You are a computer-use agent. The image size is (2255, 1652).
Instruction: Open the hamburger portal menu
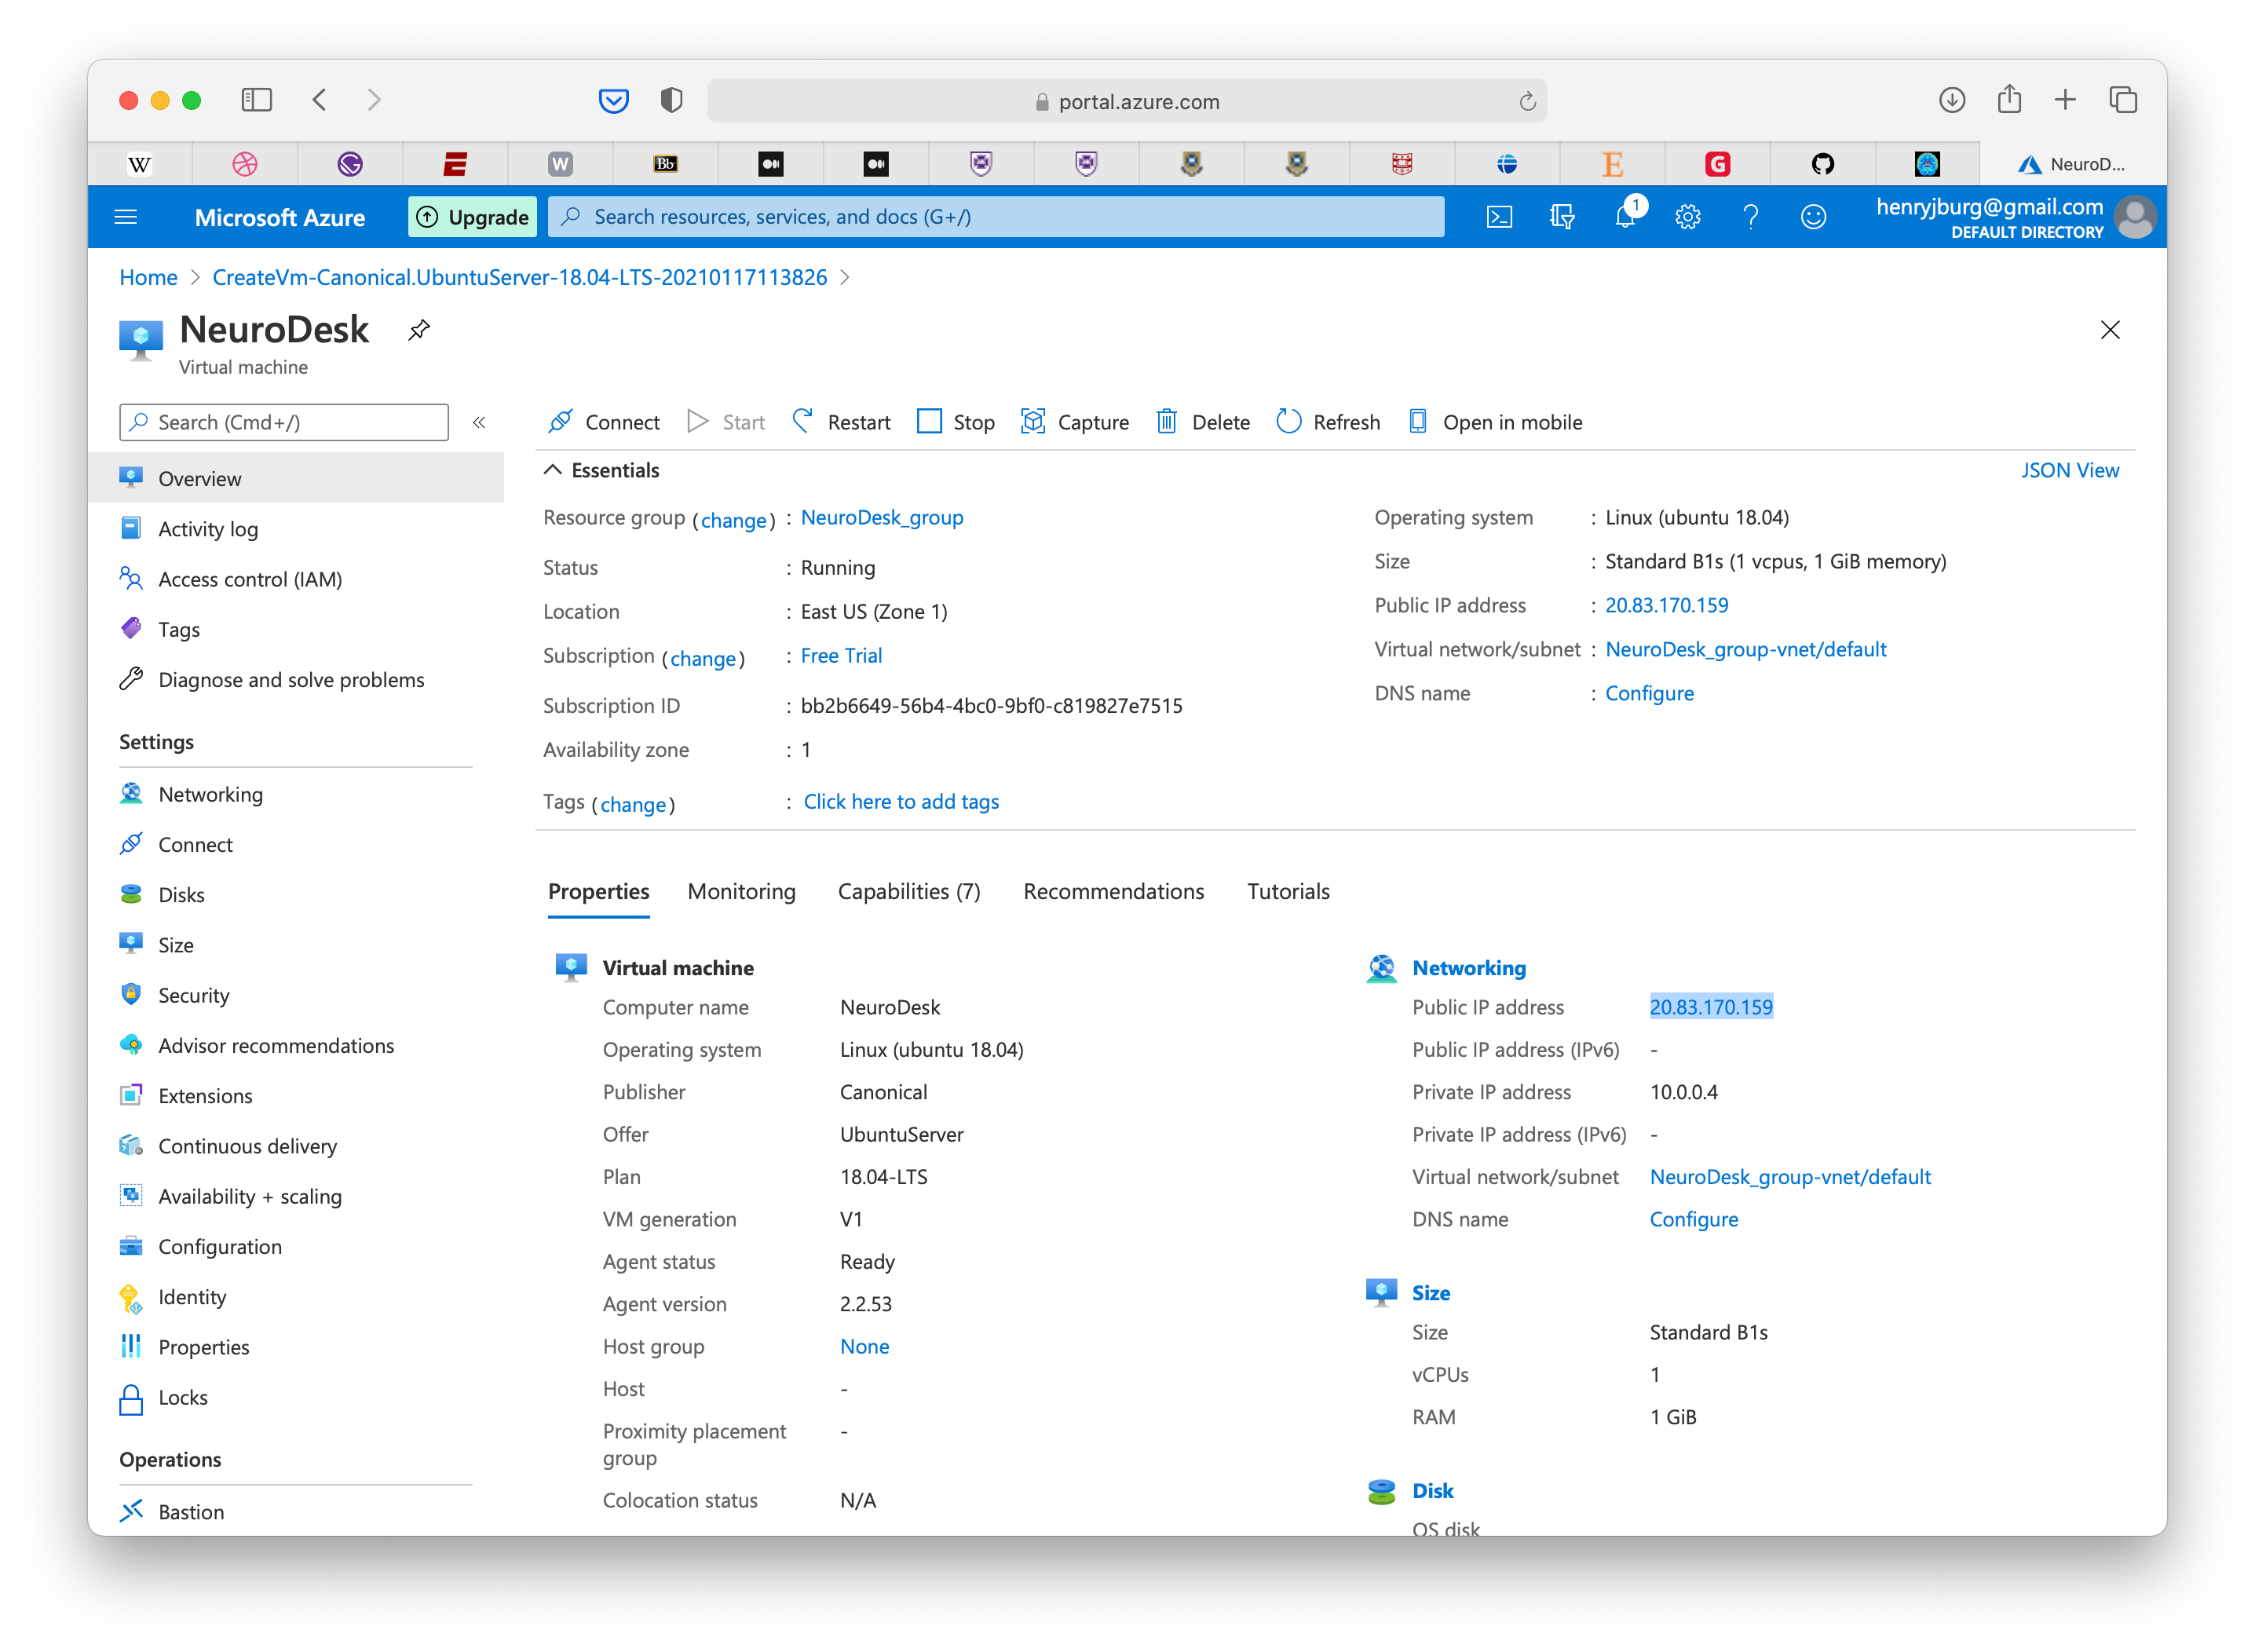click(x=126, y=217)
